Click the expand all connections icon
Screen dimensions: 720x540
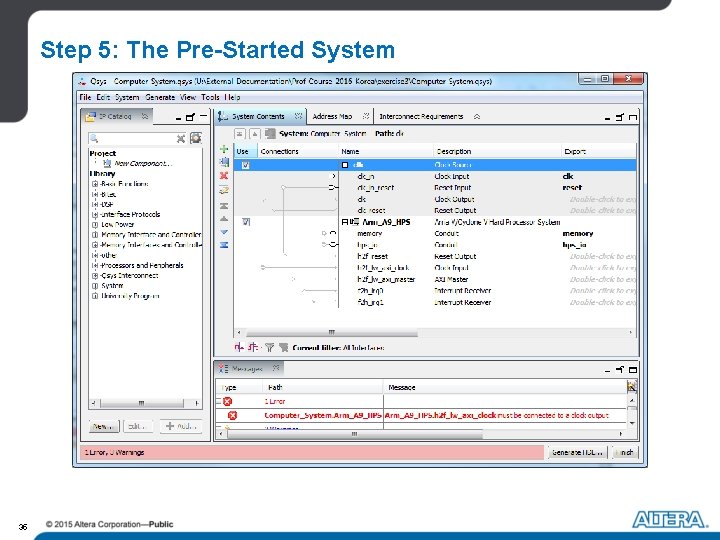pos(253,348)
